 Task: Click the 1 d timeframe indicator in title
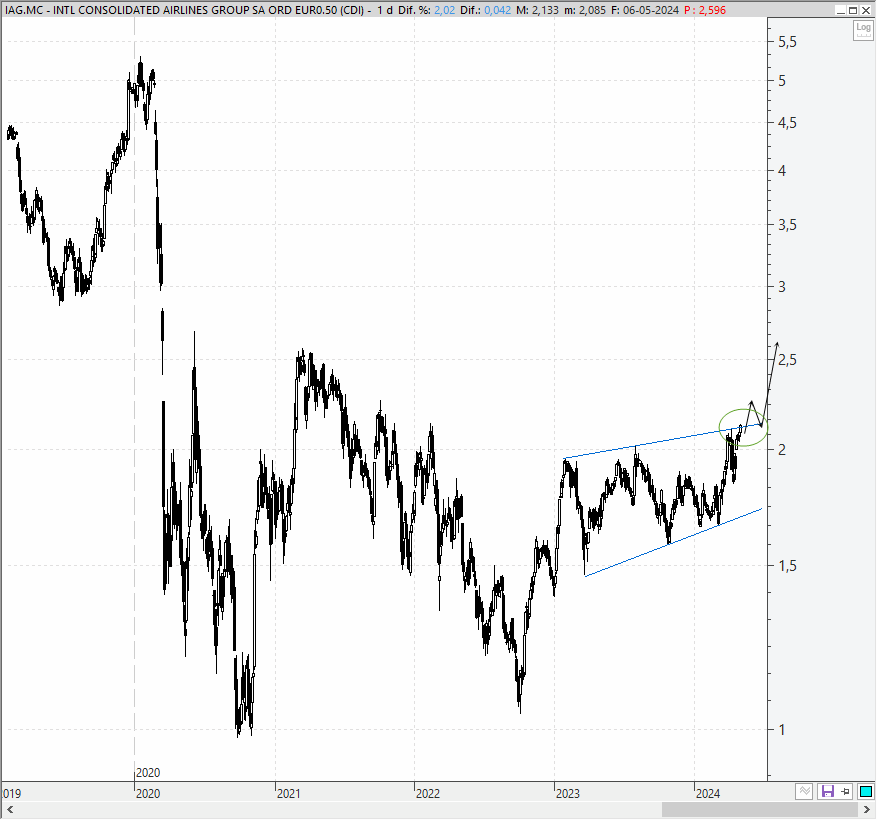tap(385, 10)
